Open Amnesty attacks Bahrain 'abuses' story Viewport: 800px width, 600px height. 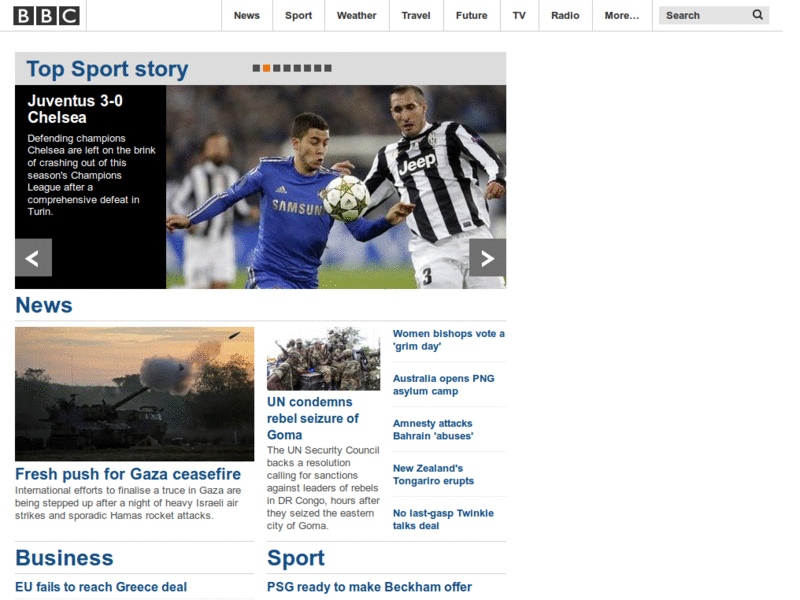point(433,430)
